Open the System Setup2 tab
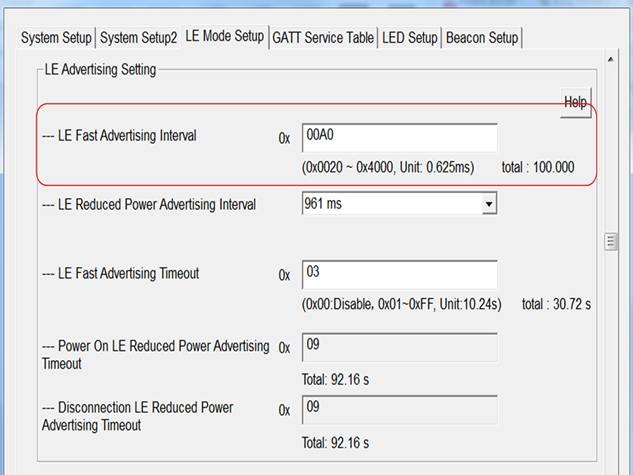The width and height of the screenshot is (633, 475). [138, 38]
